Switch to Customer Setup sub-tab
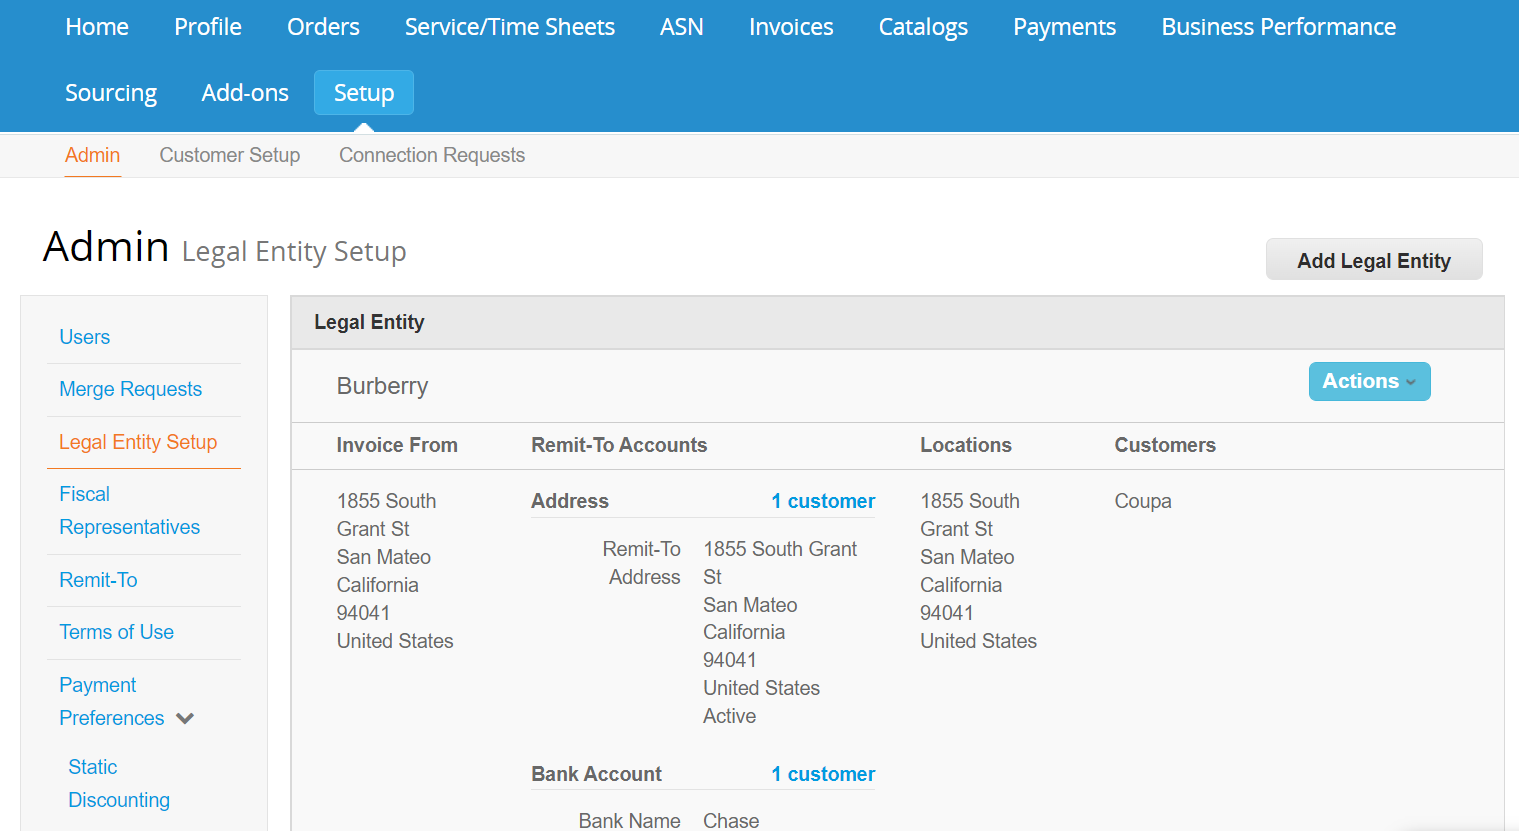The image size is (1519, 831). click(x=230, y=155)
